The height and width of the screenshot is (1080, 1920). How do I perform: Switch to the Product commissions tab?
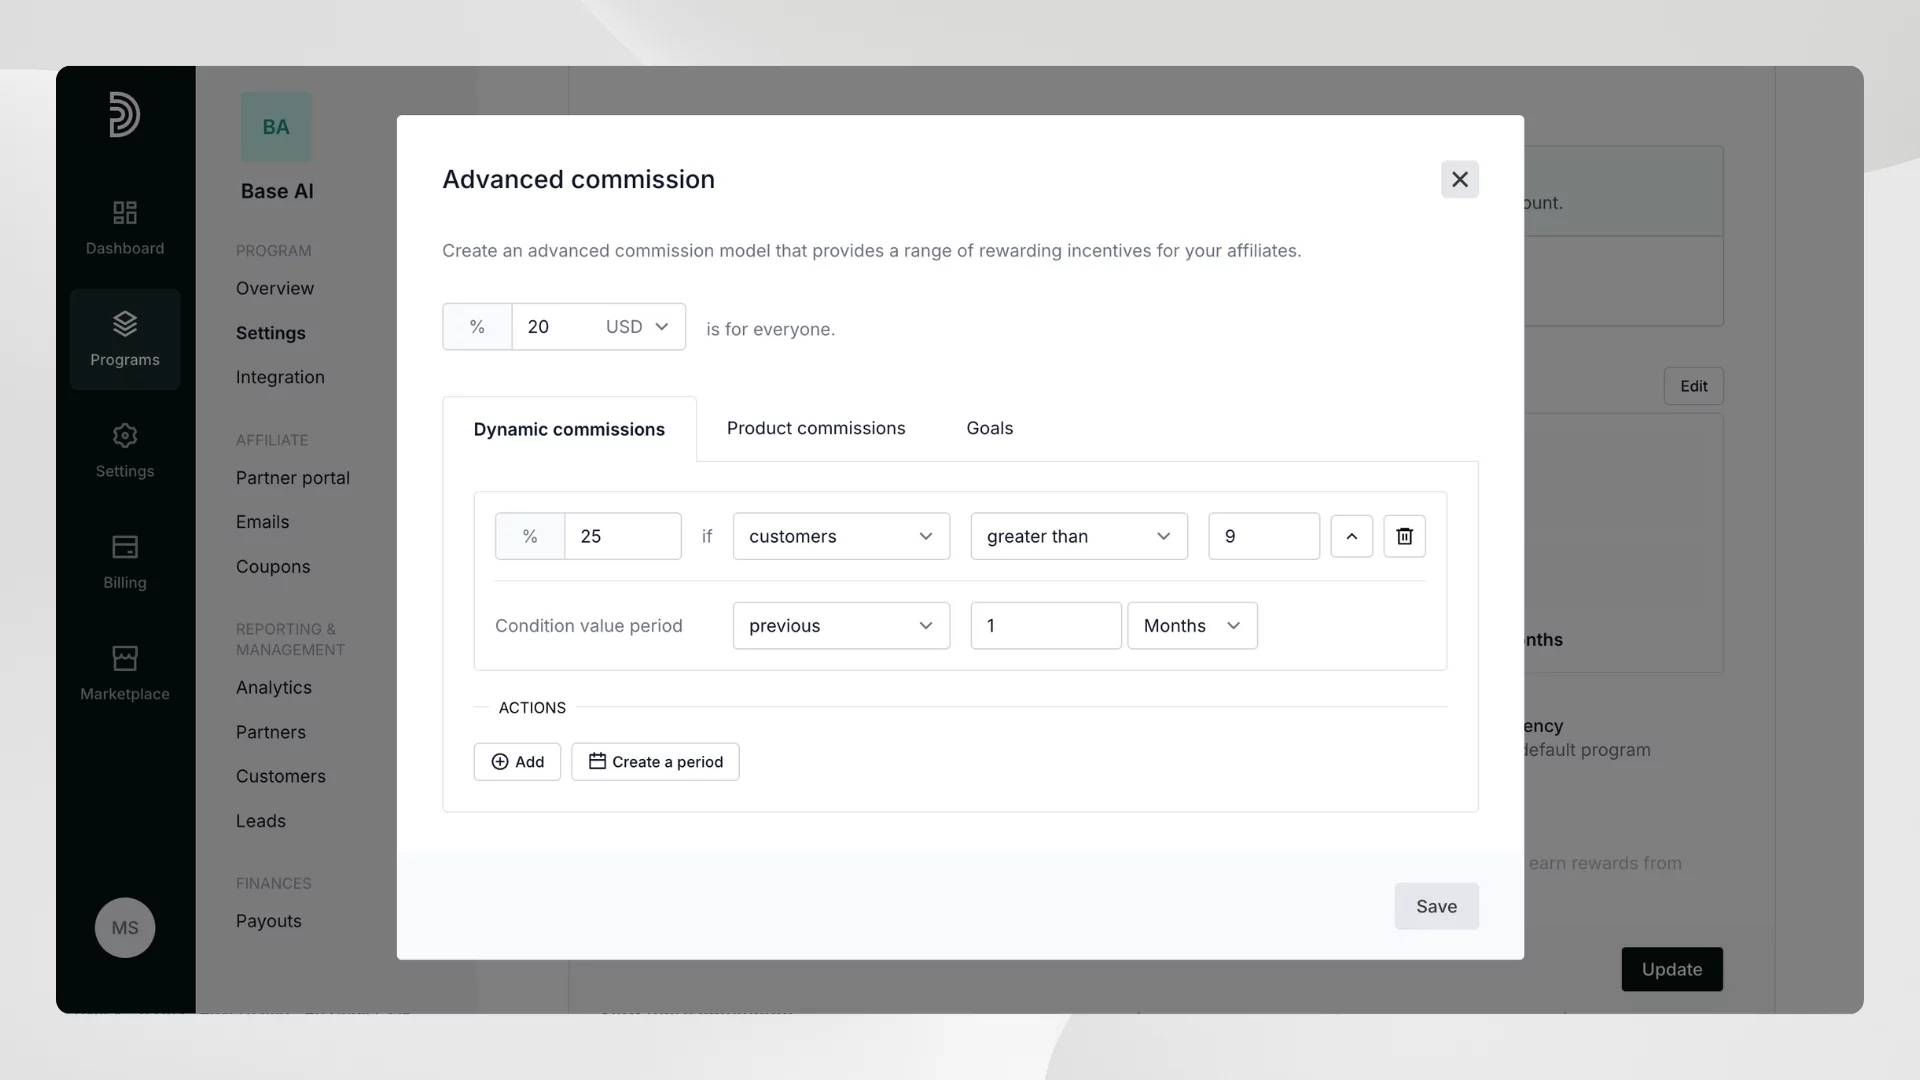tap(815, 428)
